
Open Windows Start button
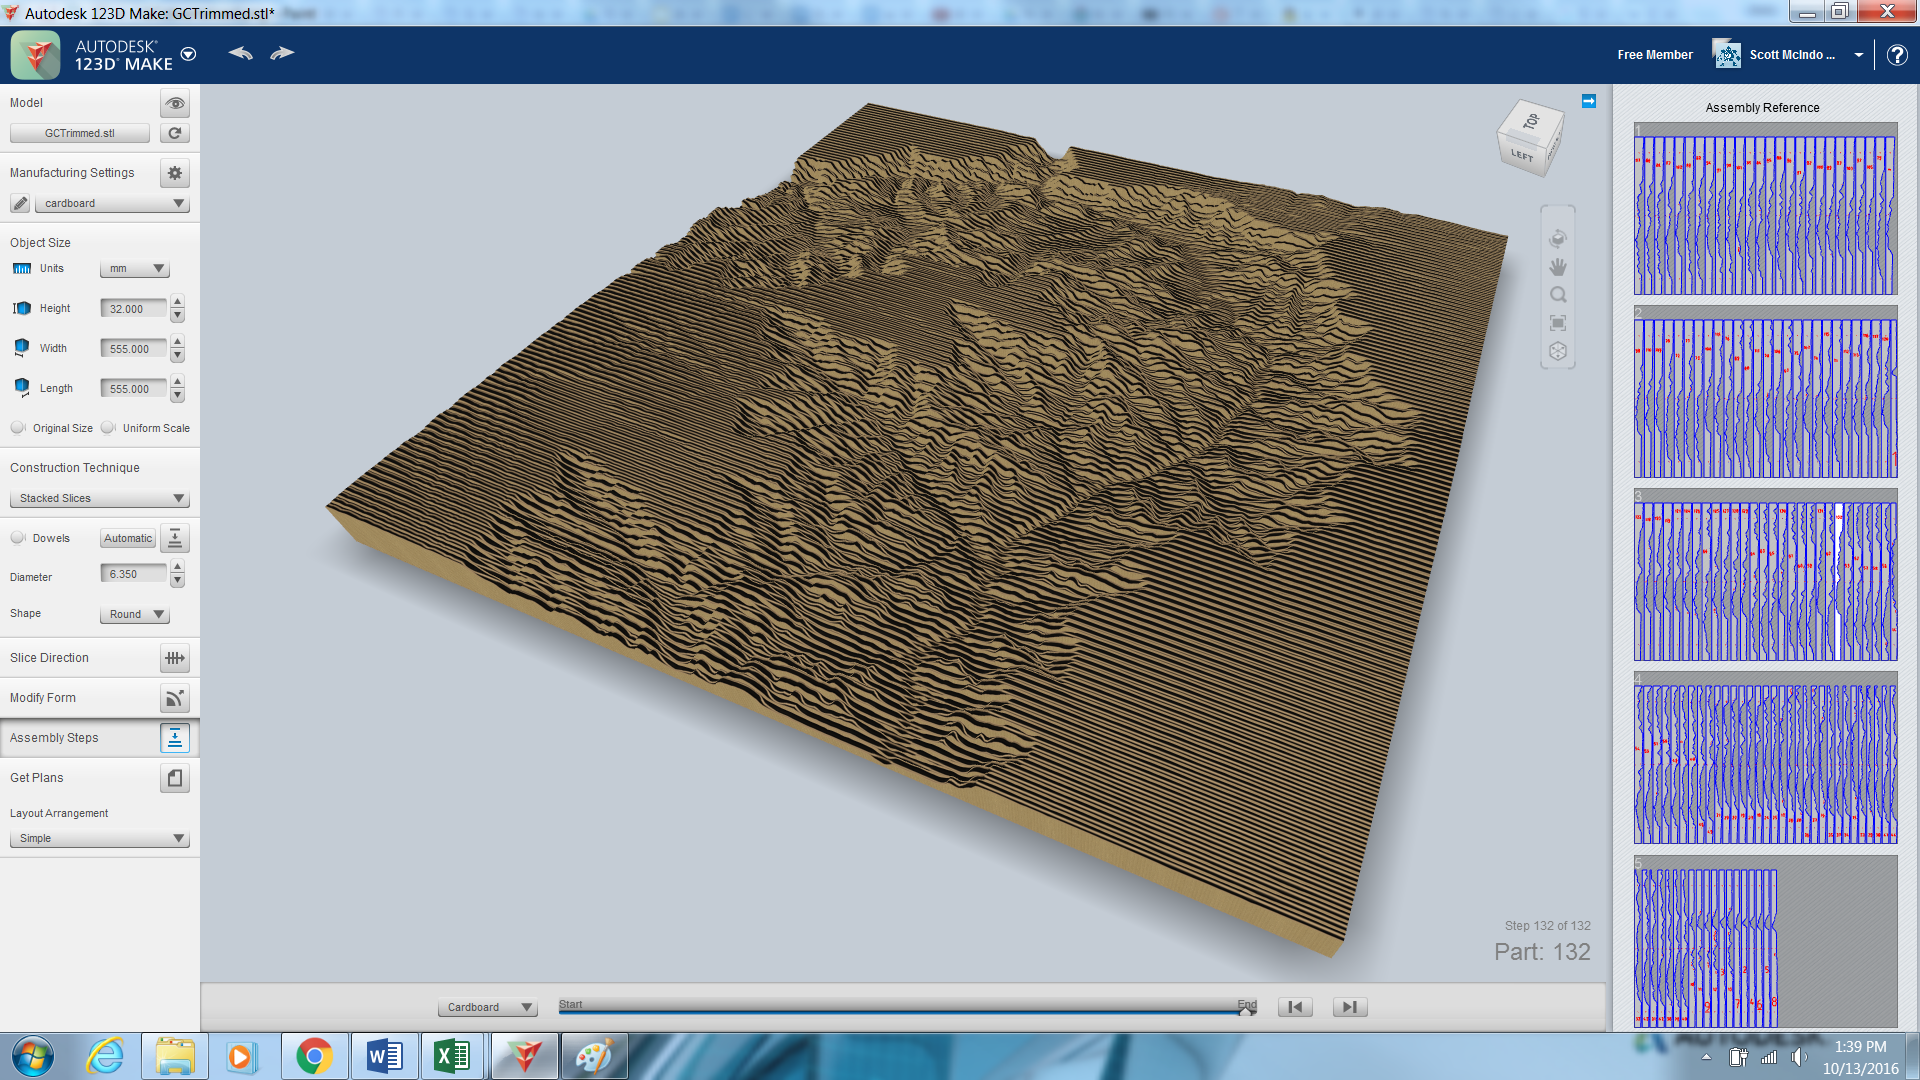click(x=32, y=1056)
